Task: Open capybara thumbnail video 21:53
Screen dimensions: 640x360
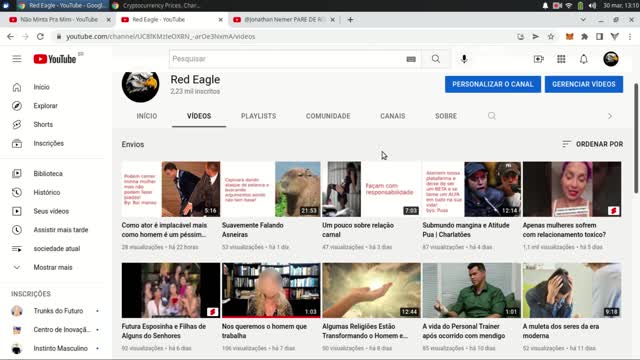Action: [x=271, y=189]
